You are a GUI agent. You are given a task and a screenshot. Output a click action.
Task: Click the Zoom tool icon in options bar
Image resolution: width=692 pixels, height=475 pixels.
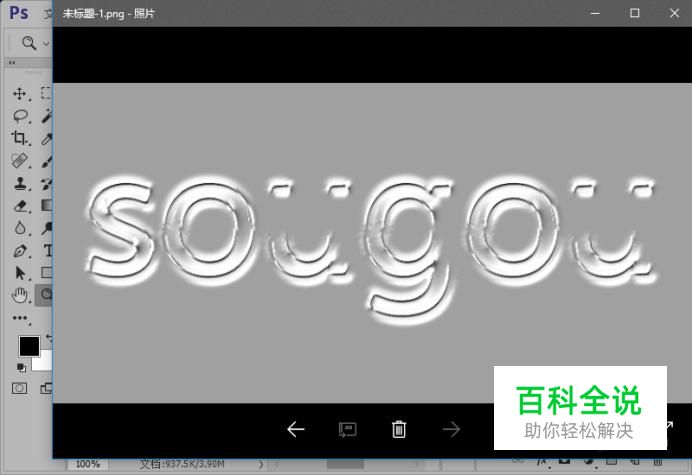pyautogui.click(x=29, y=43)
